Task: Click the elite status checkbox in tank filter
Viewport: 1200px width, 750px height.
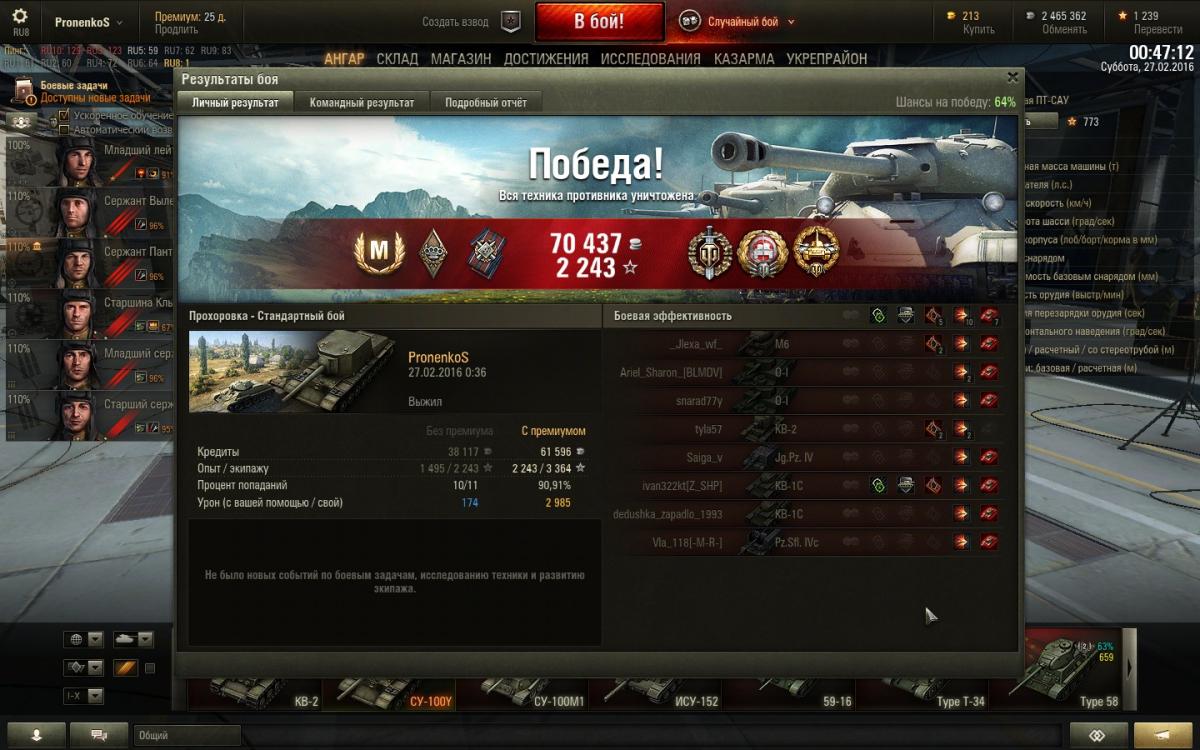Action: pyautogui.click(x=150, y=668)
